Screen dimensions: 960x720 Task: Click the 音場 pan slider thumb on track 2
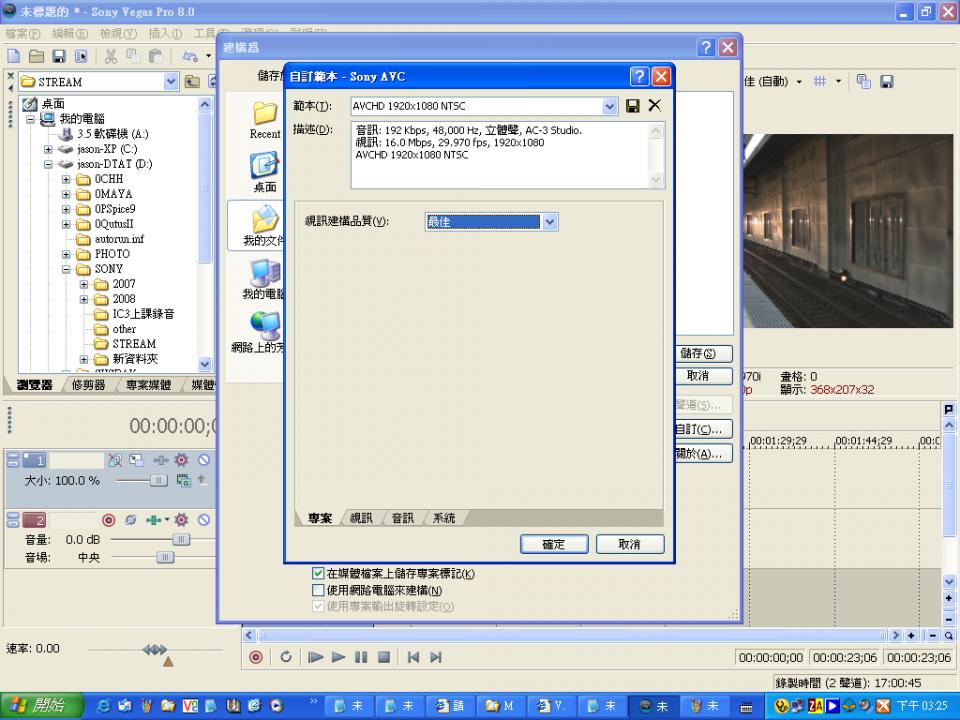click(165, 557)
